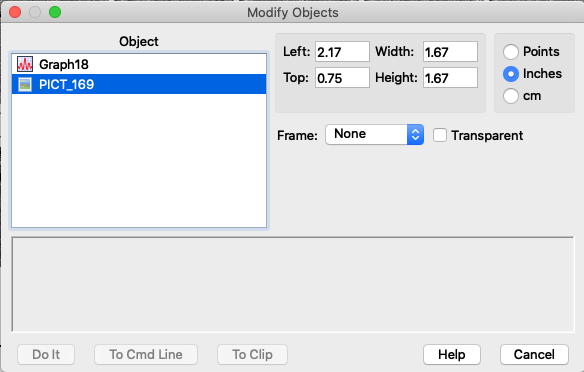Image resolution: width=584 pixels, height=372 pixels.
Task: Click the Do It button
Action: (46, 354)
